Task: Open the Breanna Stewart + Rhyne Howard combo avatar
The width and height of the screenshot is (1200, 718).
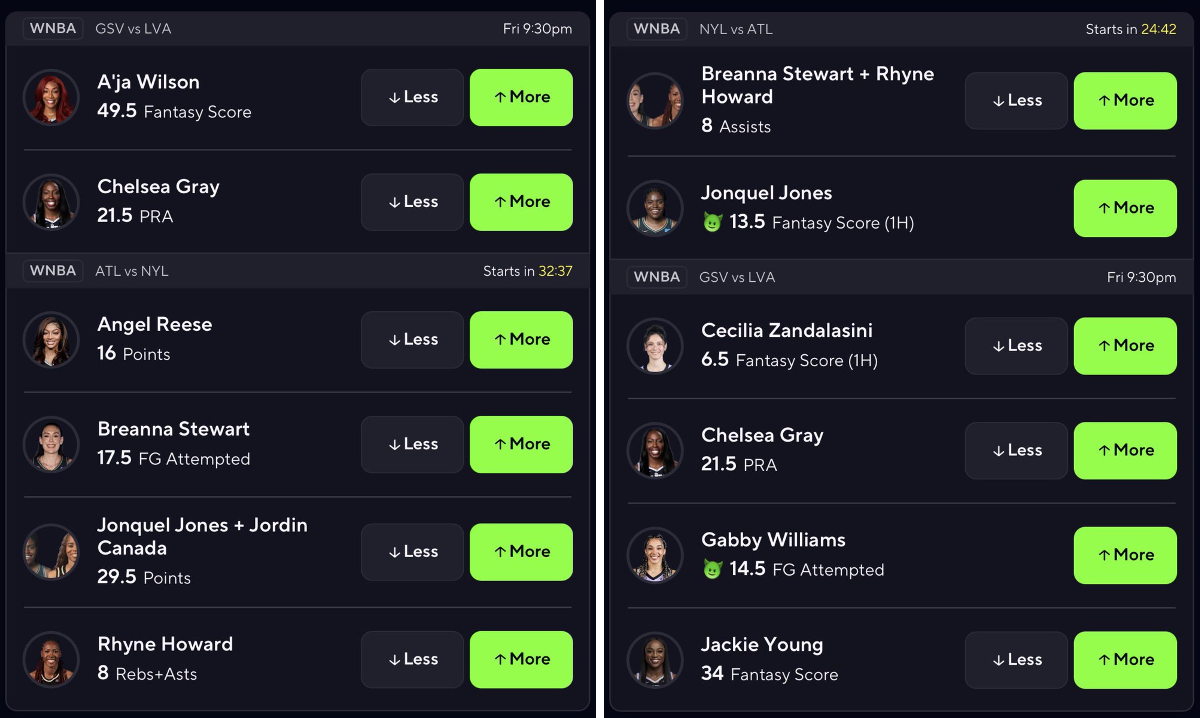Action: [x=655, y=100]
